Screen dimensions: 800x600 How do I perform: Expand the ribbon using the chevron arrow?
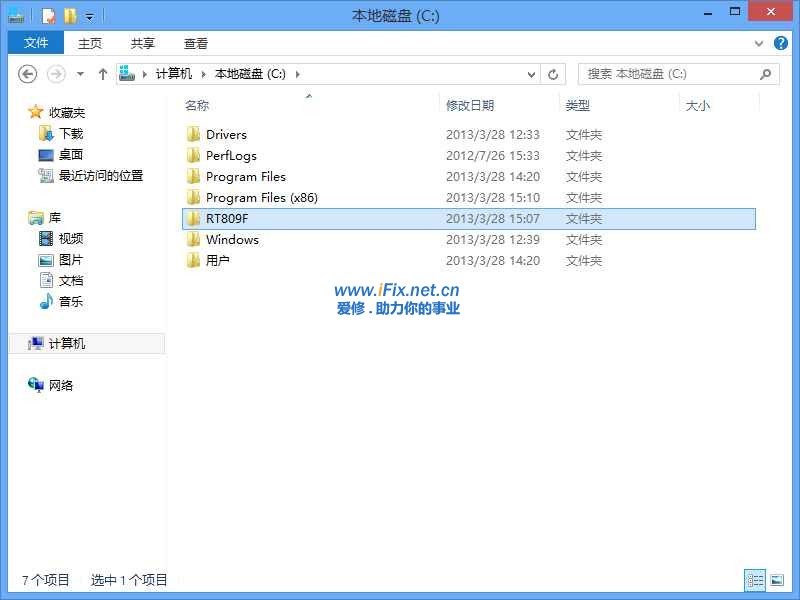click(759, 44)
